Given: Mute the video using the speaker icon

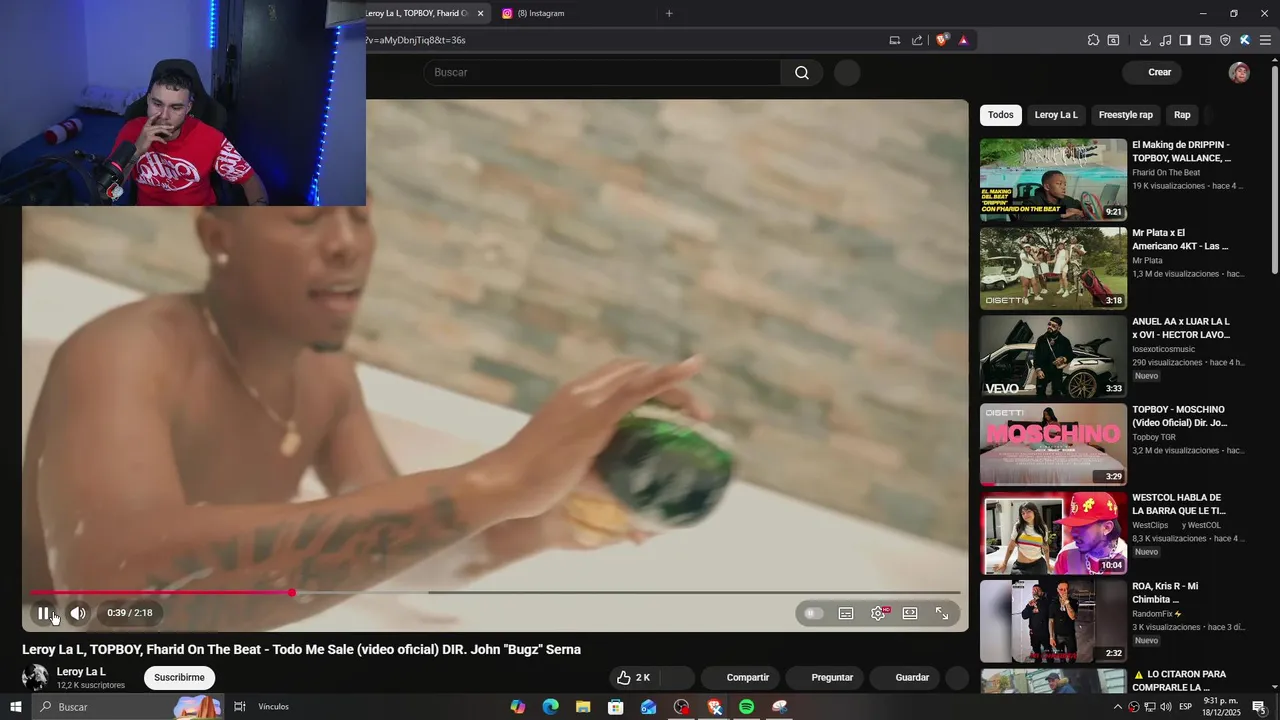Looking at the screenshot, I should click(x=78, y=613).
